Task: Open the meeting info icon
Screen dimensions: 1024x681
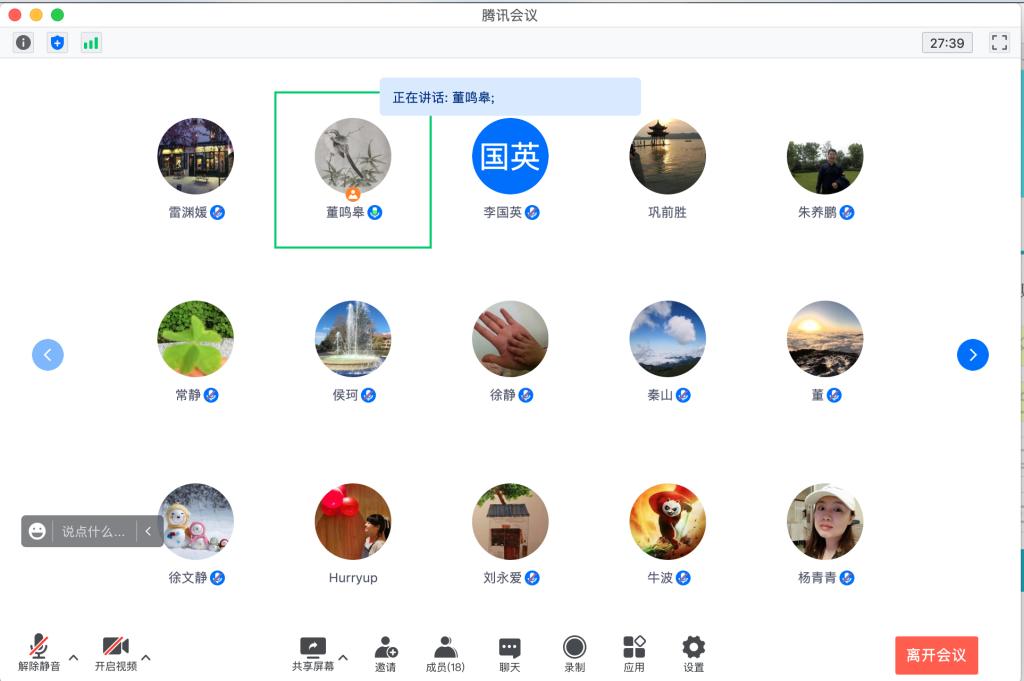Action: click(24, 43)
